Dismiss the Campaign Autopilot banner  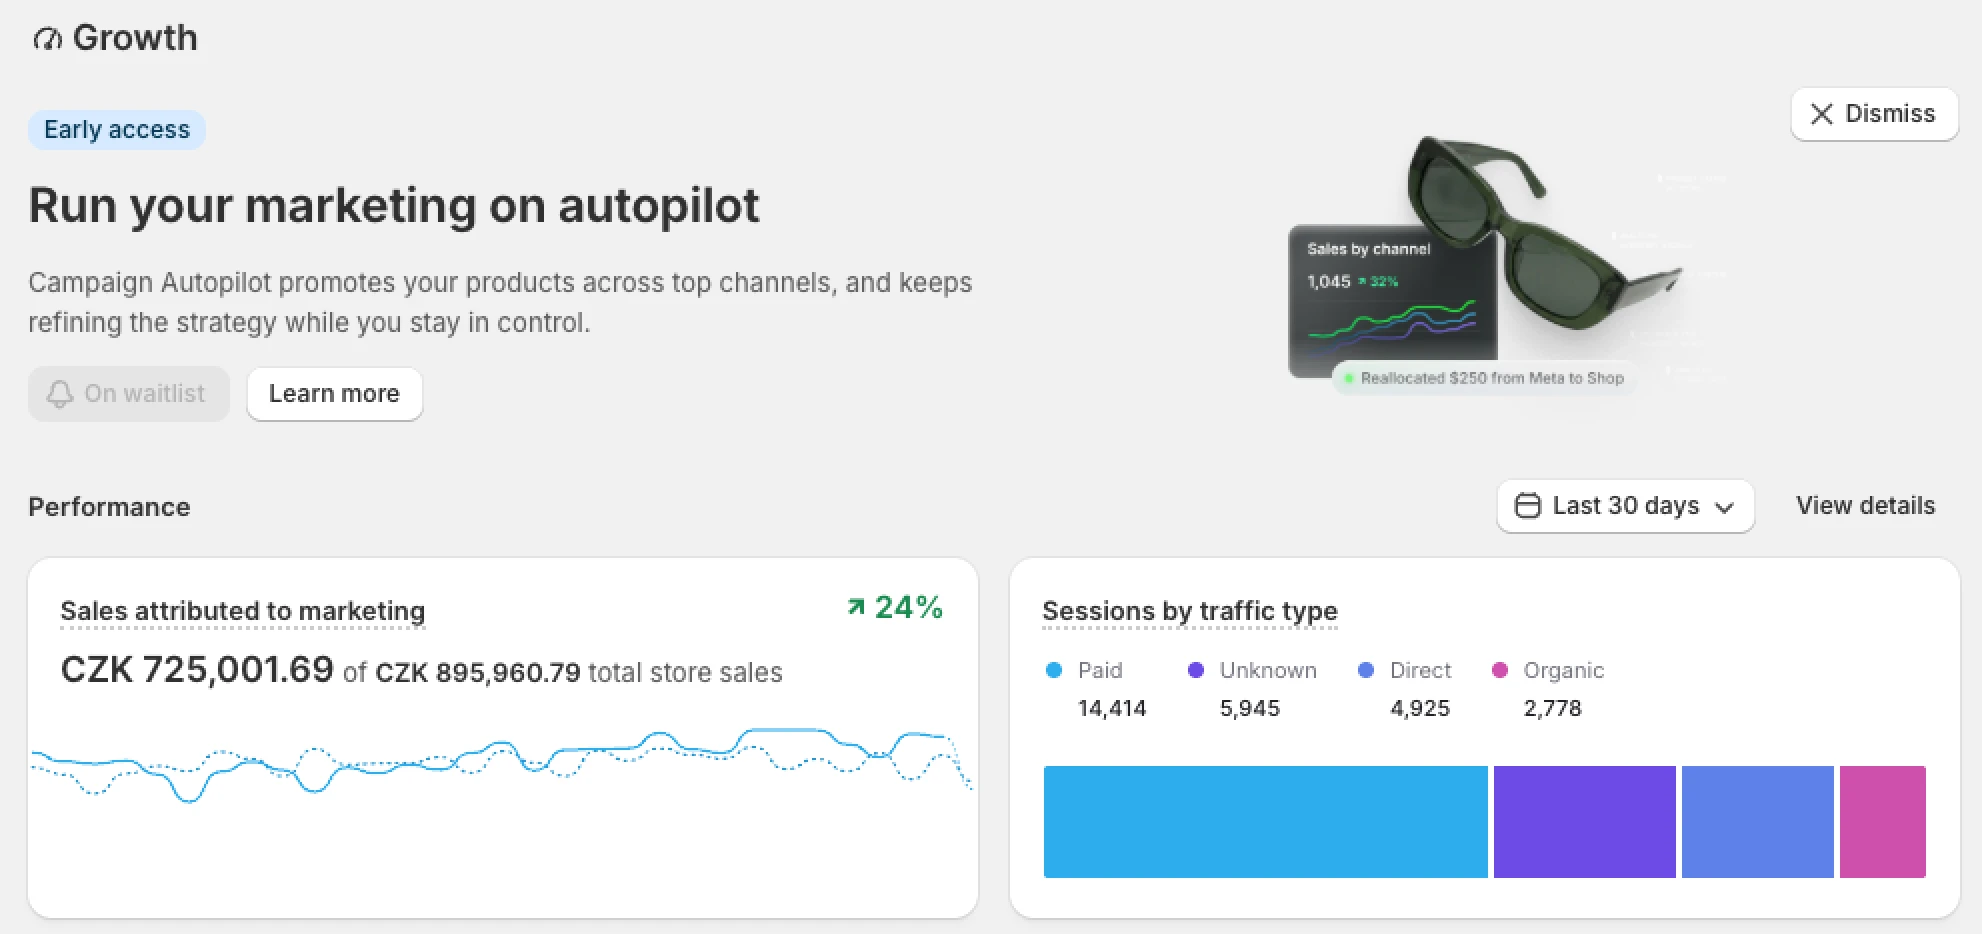click(1874, 114)
